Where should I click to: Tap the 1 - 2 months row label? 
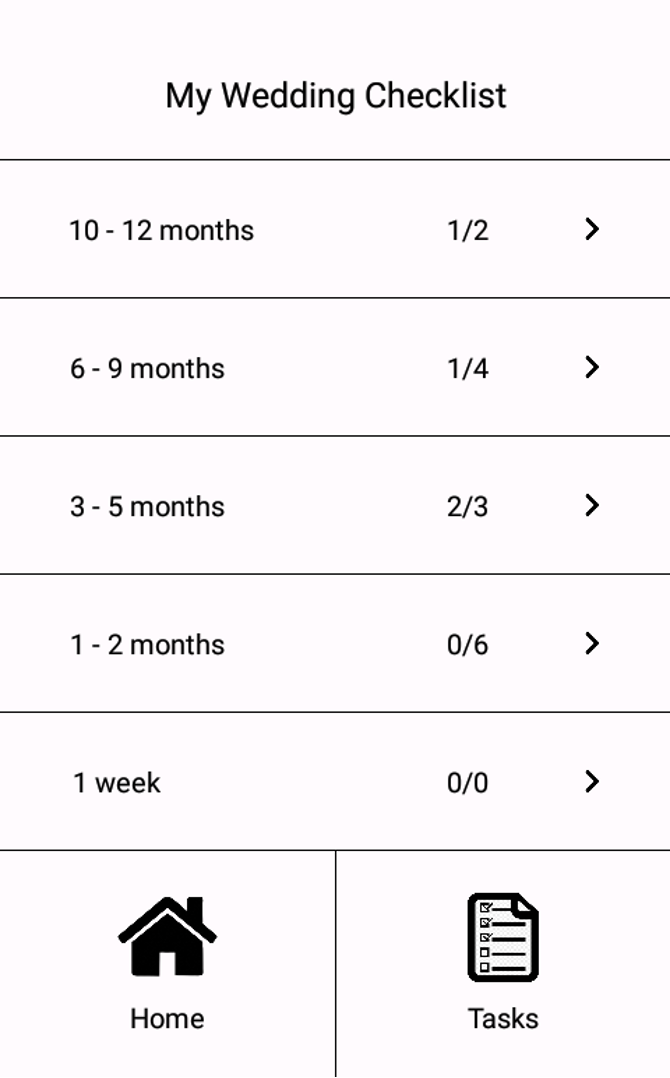[147, 644]
